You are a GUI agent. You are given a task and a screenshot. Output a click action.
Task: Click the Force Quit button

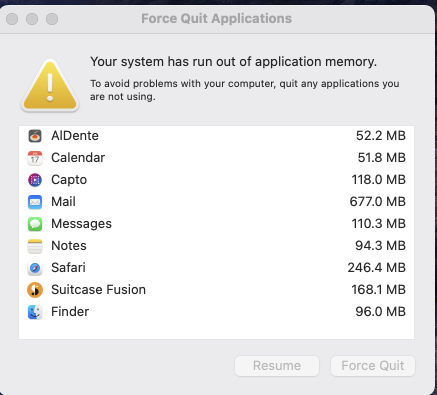(373, 366)
